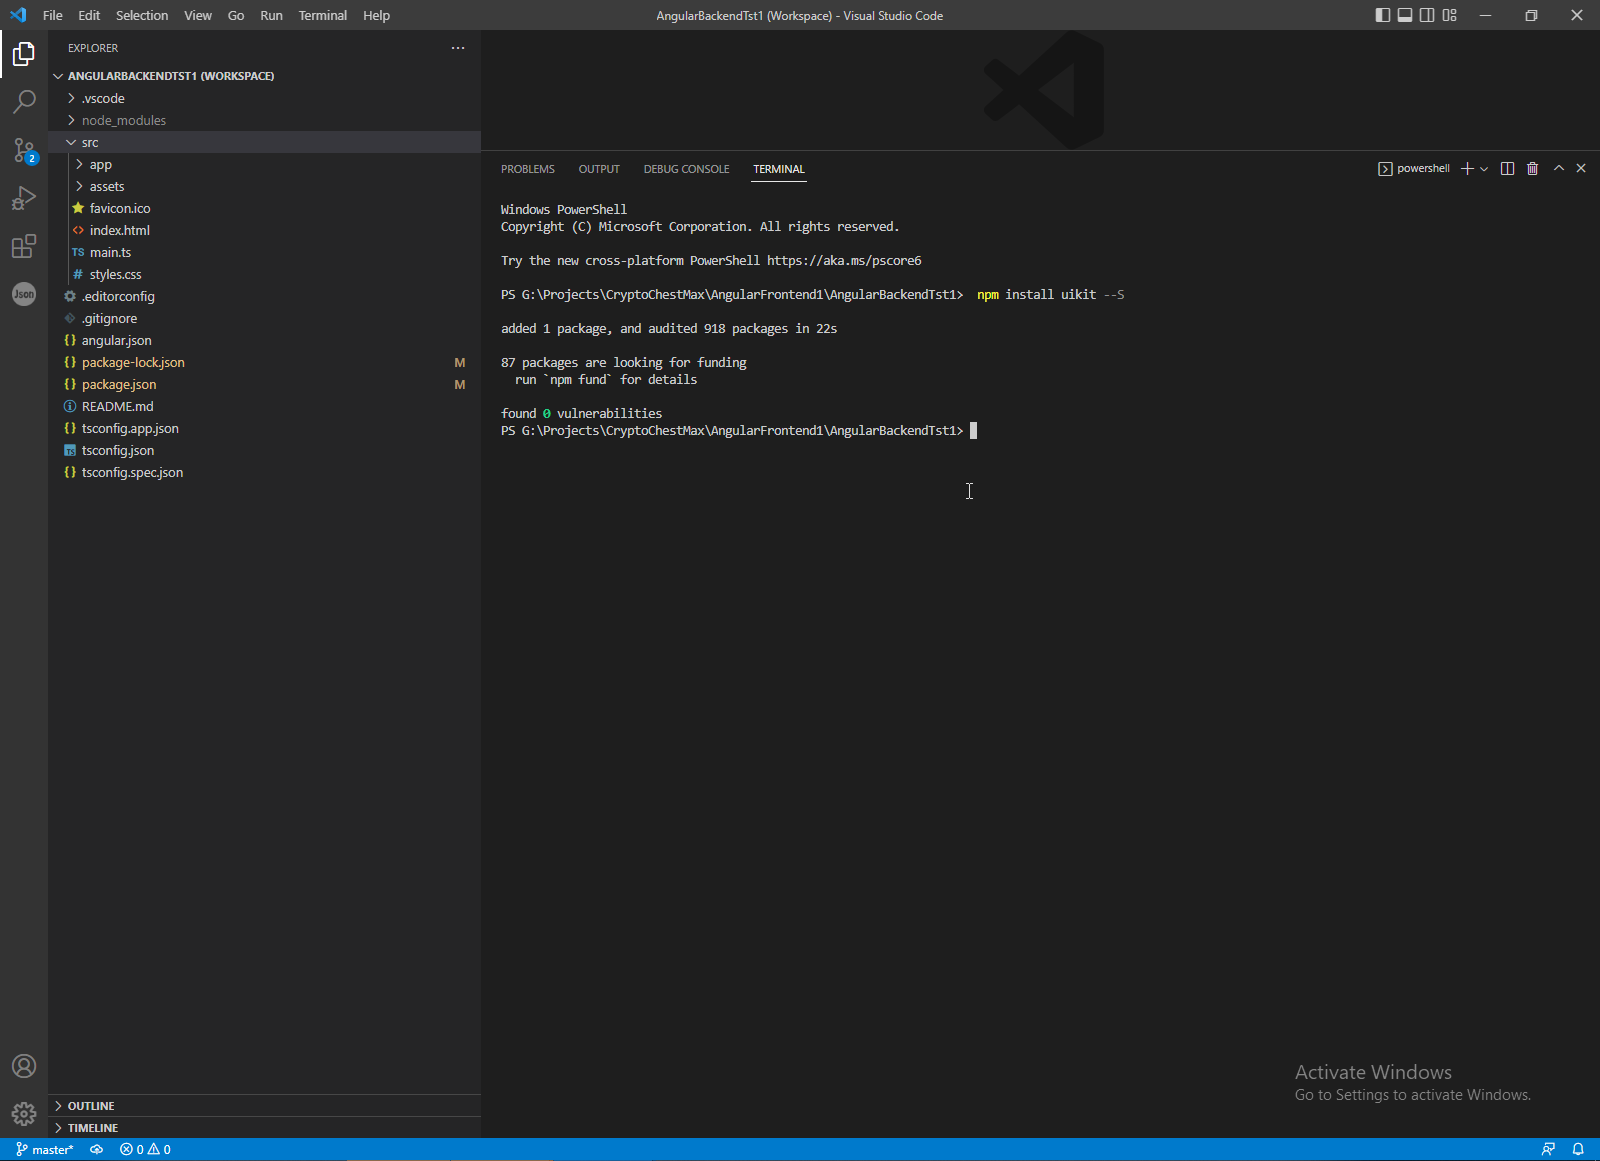Split the terminal pane

pos(1508,169)
